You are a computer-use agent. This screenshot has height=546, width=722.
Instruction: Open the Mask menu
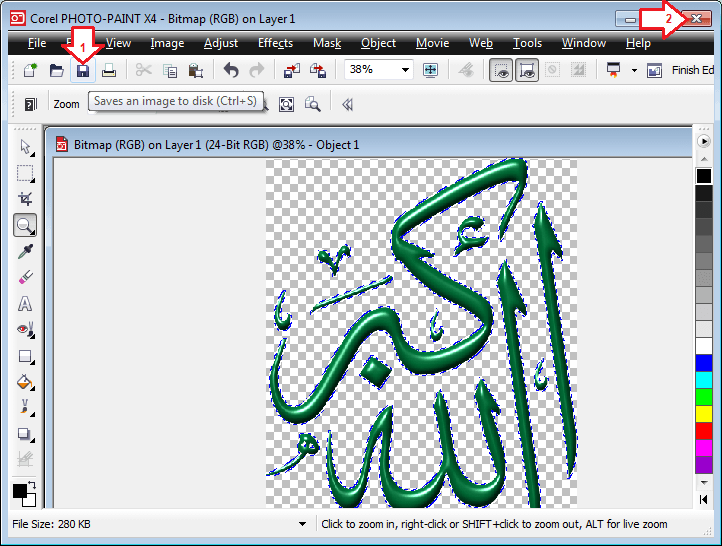tap(327, 43)
